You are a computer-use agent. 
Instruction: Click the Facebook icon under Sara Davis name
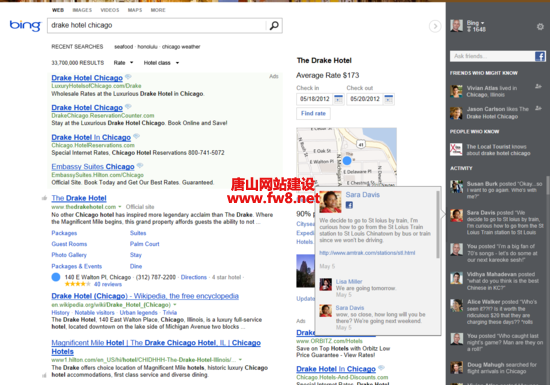coord(349,205)
